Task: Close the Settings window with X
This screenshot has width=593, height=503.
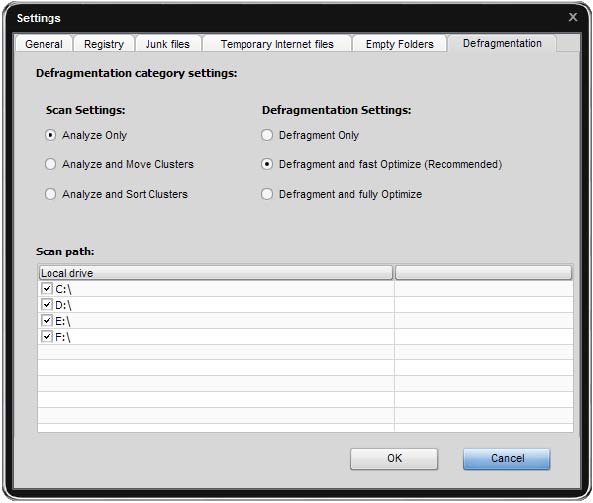Action: click(573, 17)
